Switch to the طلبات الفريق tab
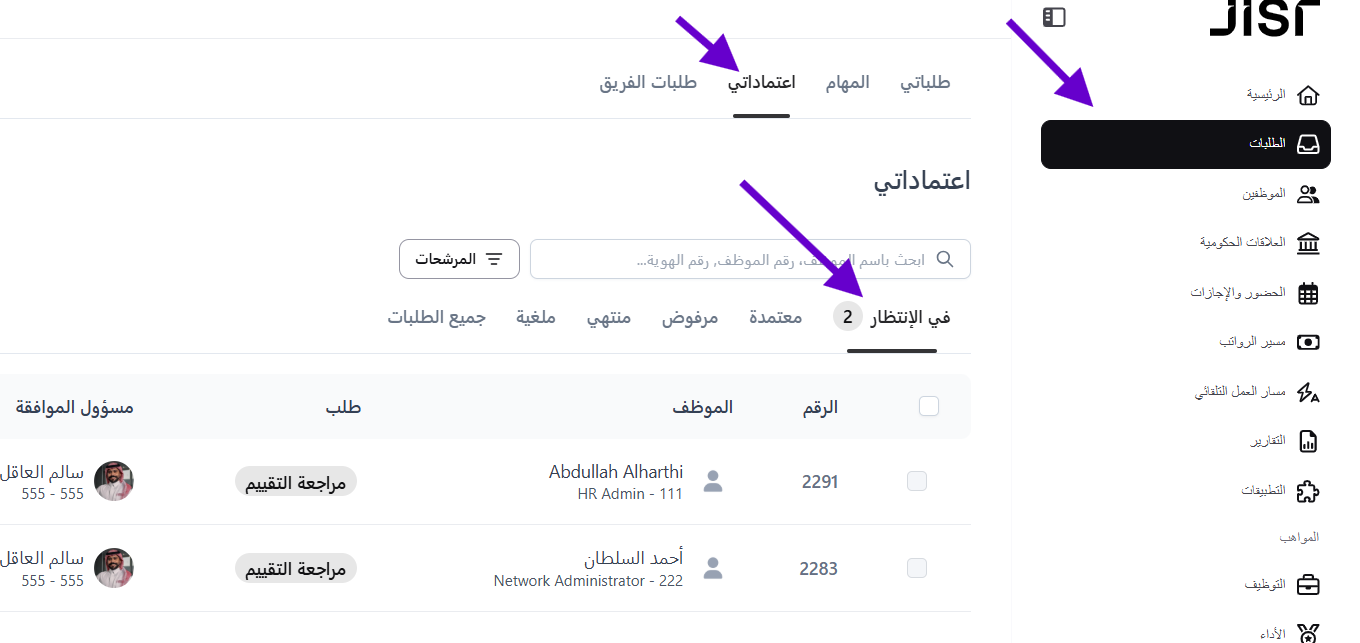Screen dimensions: 1360x643 pyautogui.click(x=648, y=83)
